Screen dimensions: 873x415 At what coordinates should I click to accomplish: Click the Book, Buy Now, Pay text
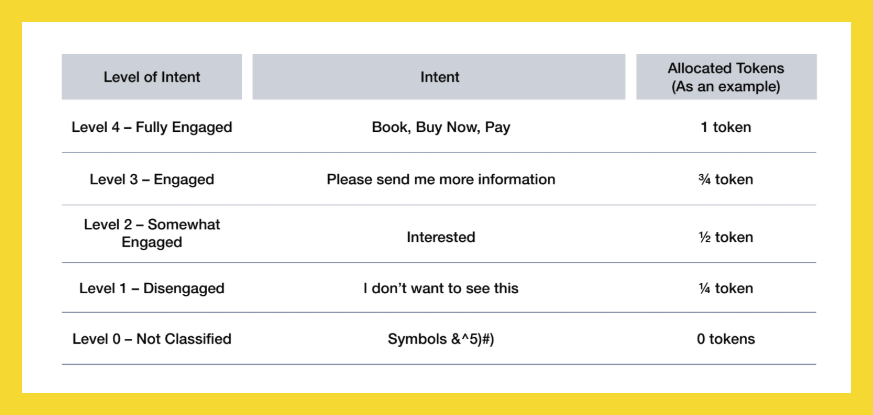(x=440, y=128)
